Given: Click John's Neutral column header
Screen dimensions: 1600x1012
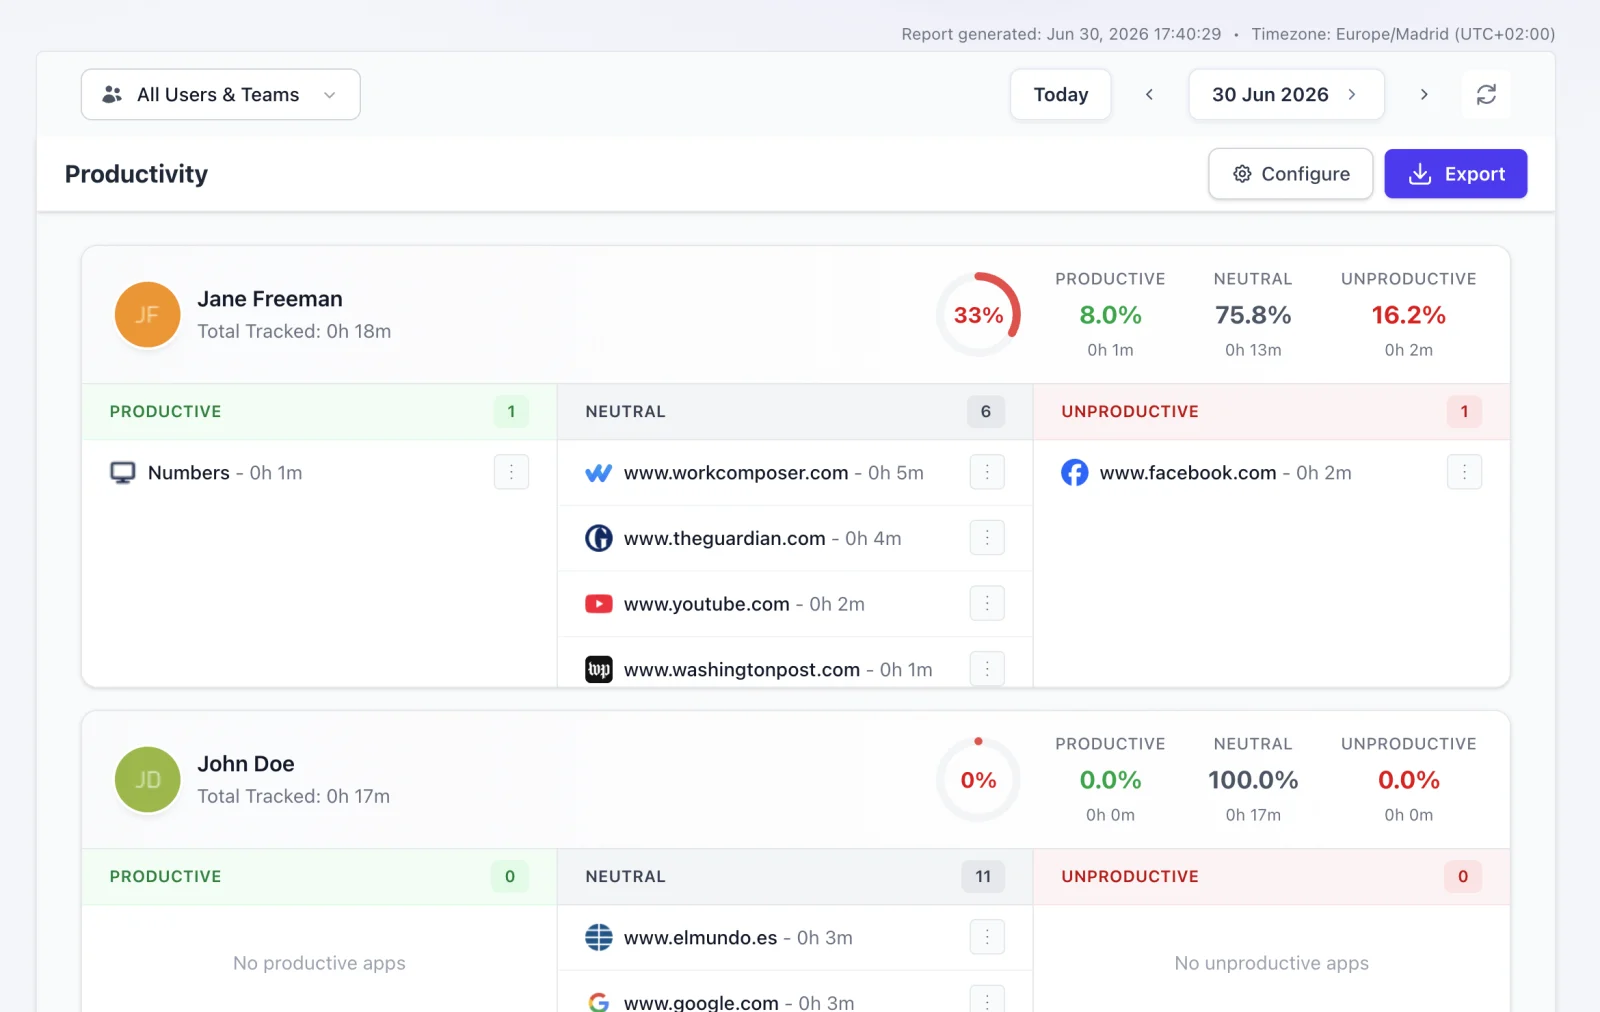Looking at the screenshot, I should [795, 876].
